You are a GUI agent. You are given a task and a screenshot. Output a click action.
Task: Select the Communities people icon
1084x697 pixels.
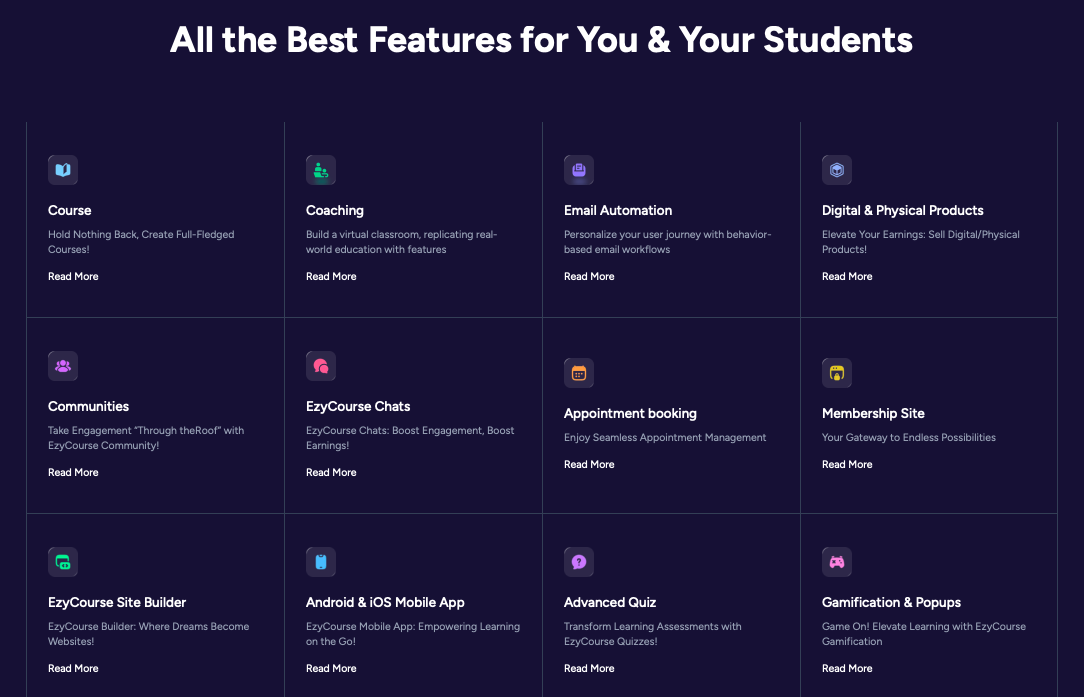coord(63,366)
